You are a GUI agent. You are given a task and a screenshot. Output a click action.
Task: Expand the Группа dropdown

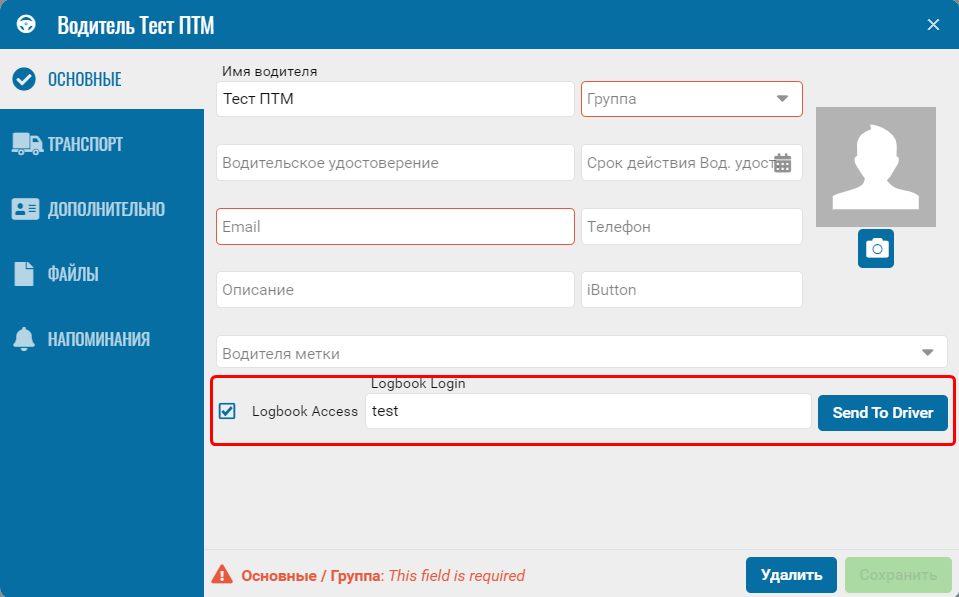point(692,99)
